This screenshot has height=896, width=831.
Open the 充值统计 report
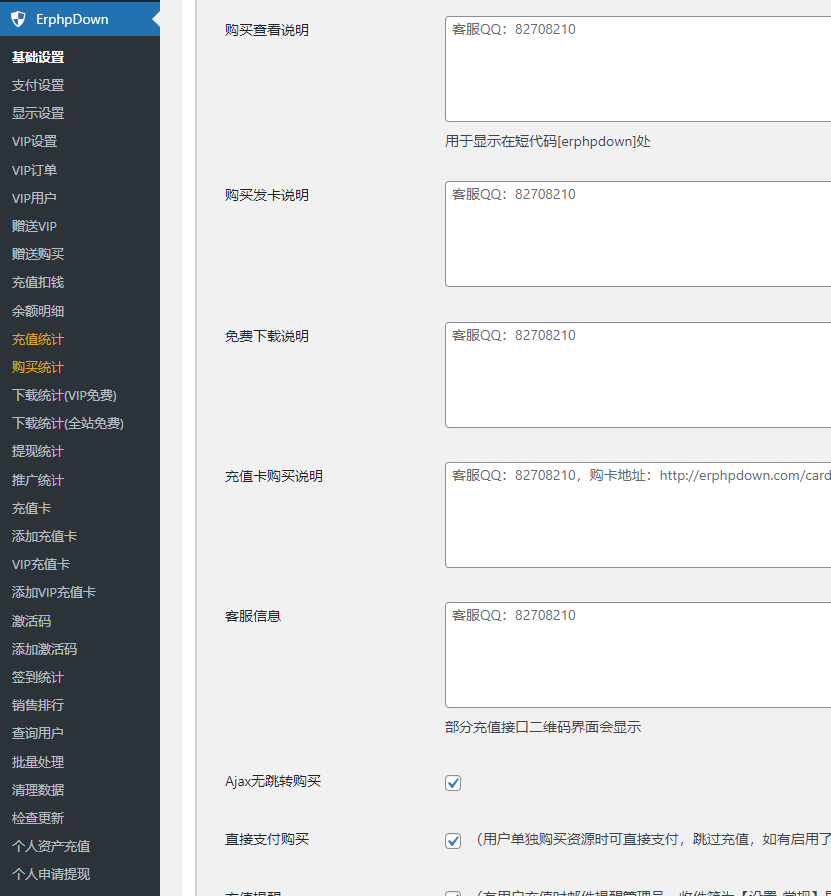click(37, 338)
